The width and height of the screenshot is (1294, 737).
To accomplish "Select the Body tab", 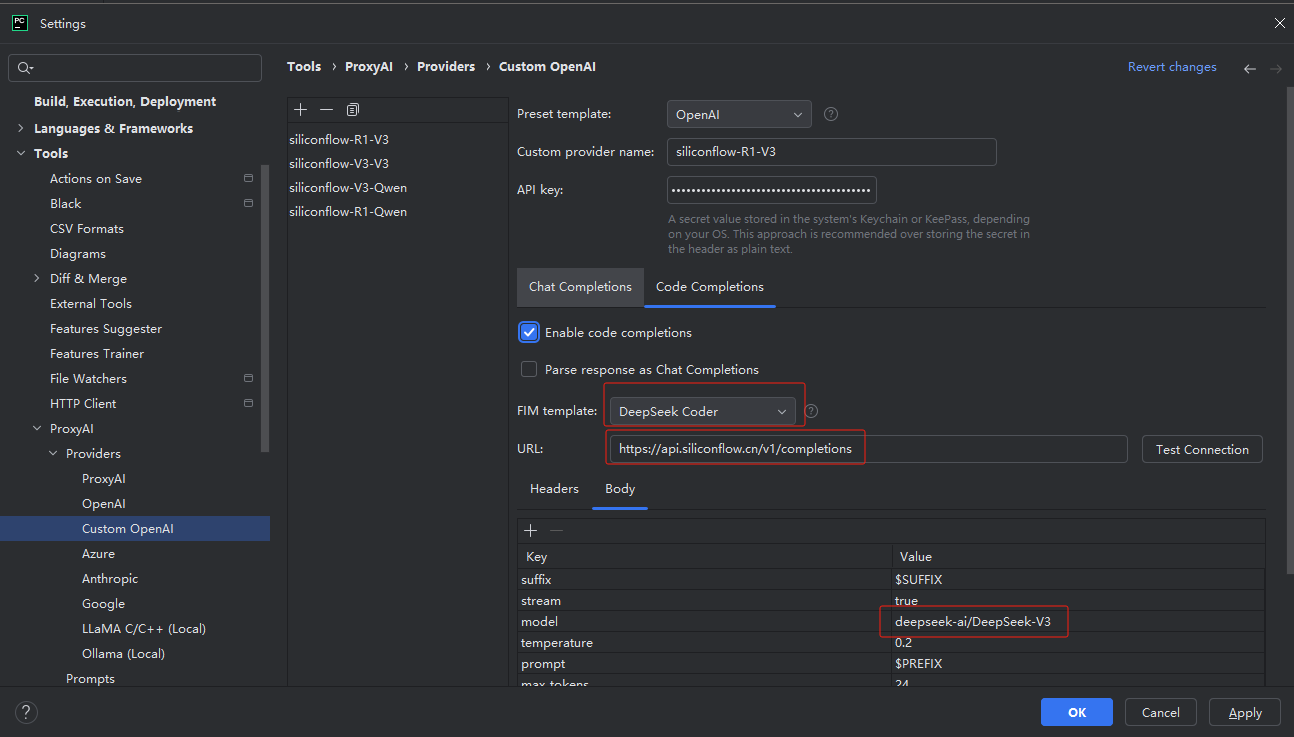I will click(620, 488).
